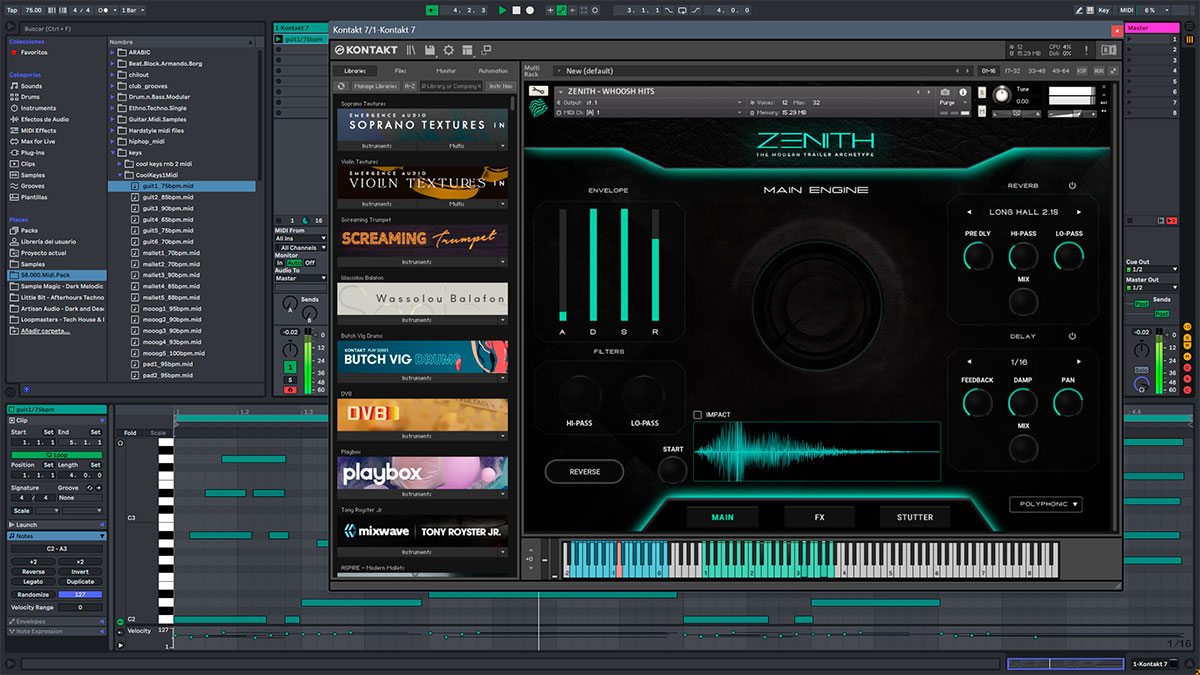This screenshot has width=1200, height=675.
Task: Collapse the CoolKeys1Midi folder
Action: pyautogui.click(x=121, y=175)
